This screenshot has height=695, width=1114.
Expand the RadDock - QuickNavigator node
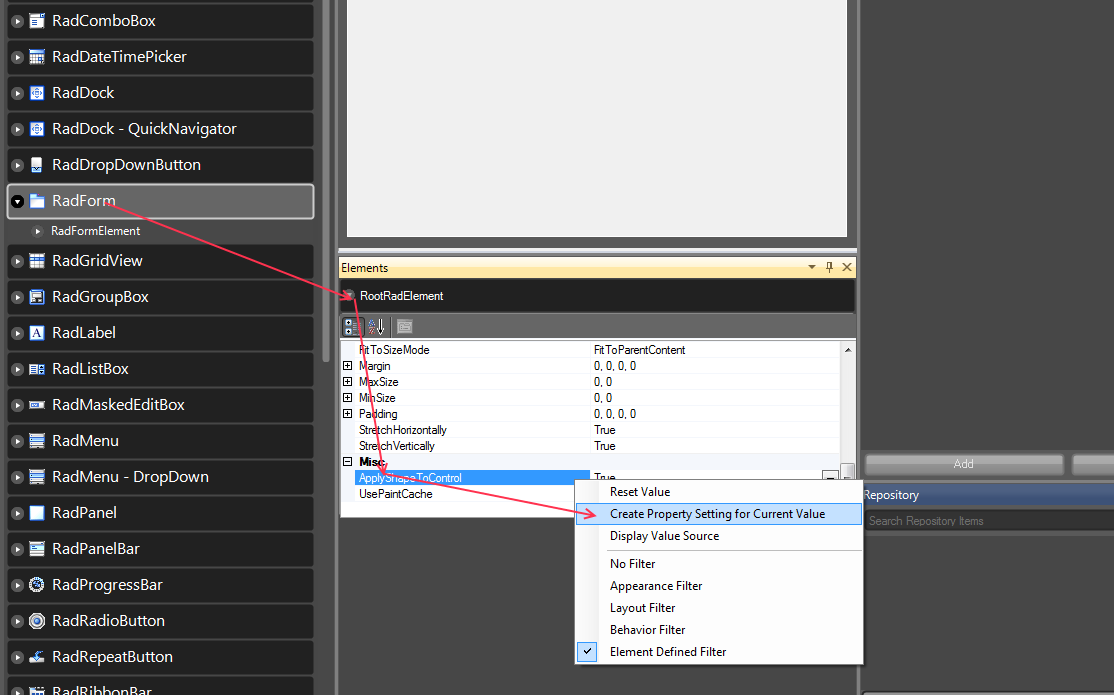[x=18, y=129]
